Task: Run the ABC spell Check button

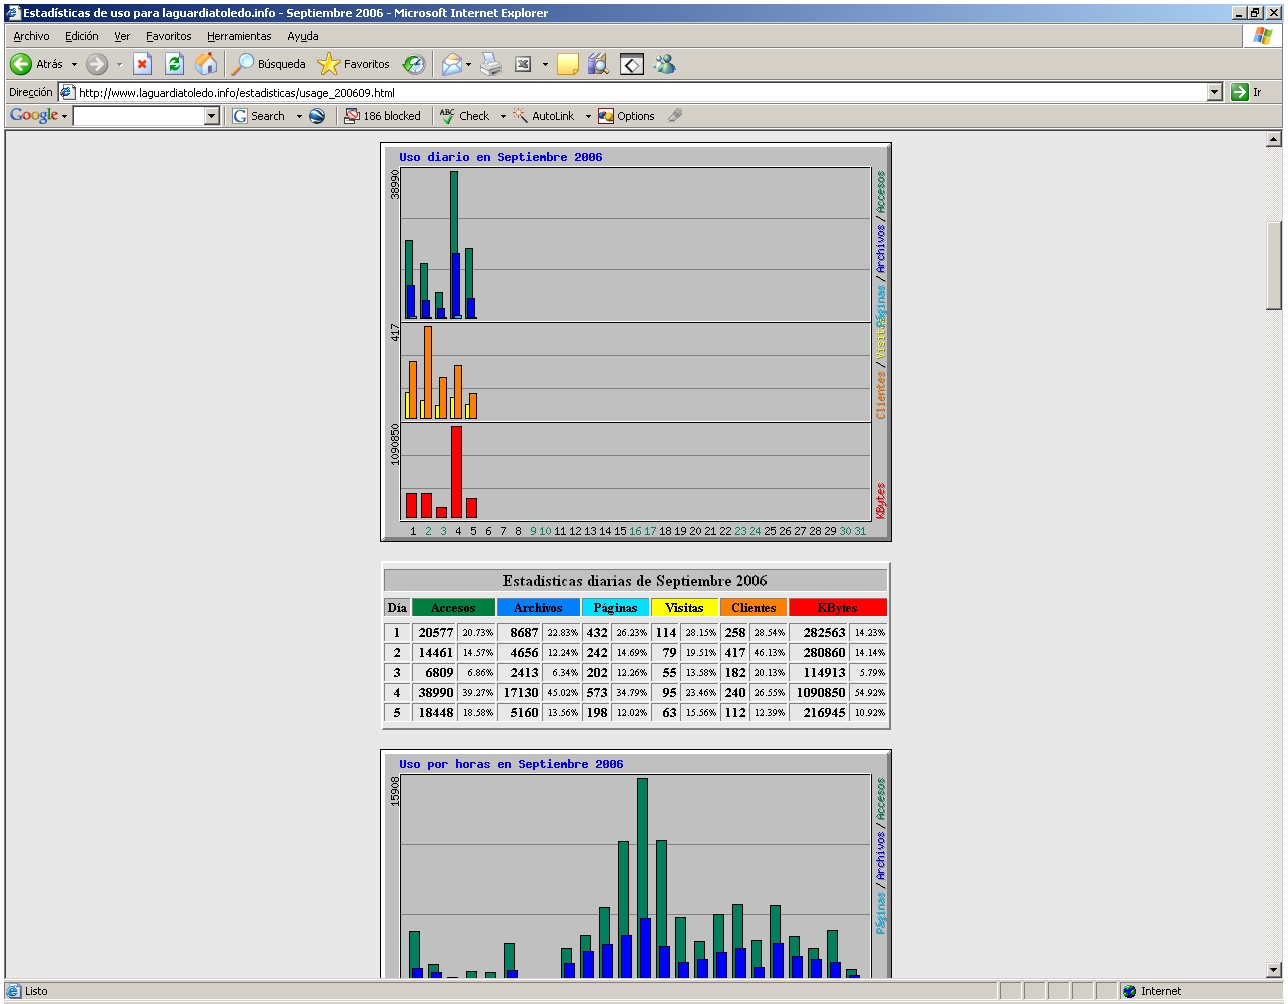Action: pos(465,116)
